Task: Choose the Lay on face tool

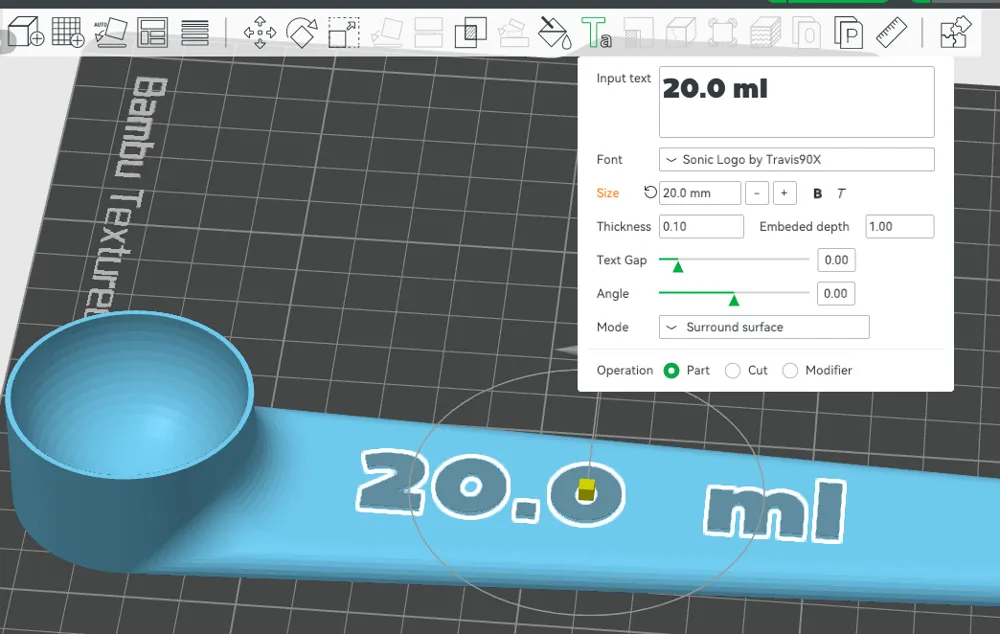Action: point(386,33)
